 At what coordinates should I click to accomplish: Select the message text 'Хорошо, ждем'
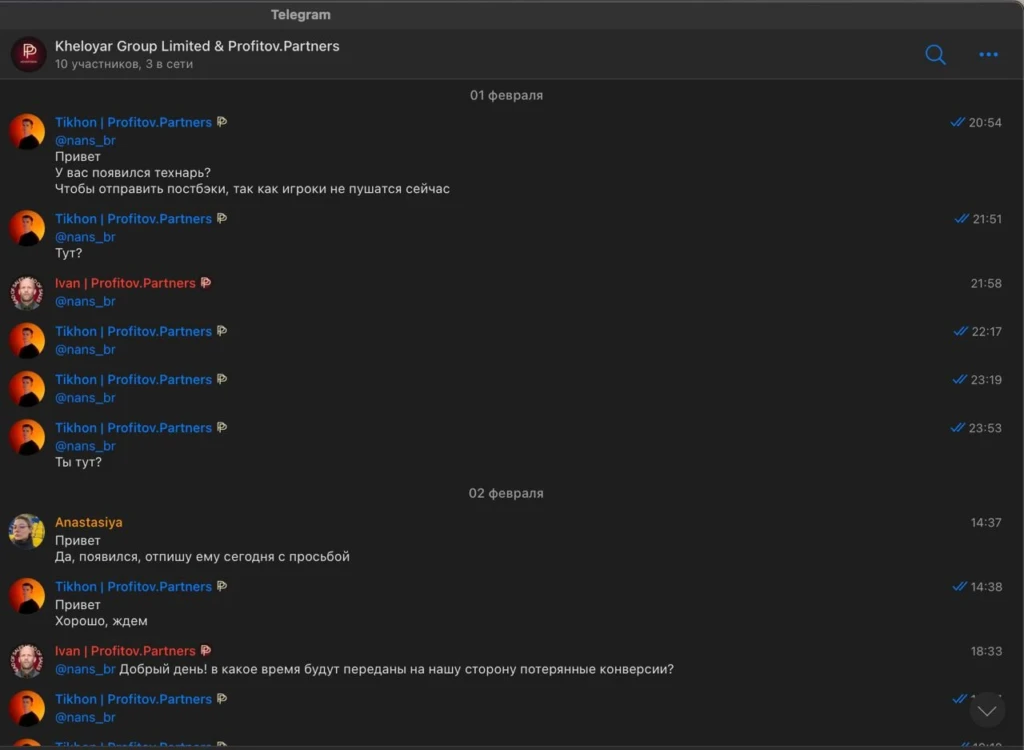(101, 621)
